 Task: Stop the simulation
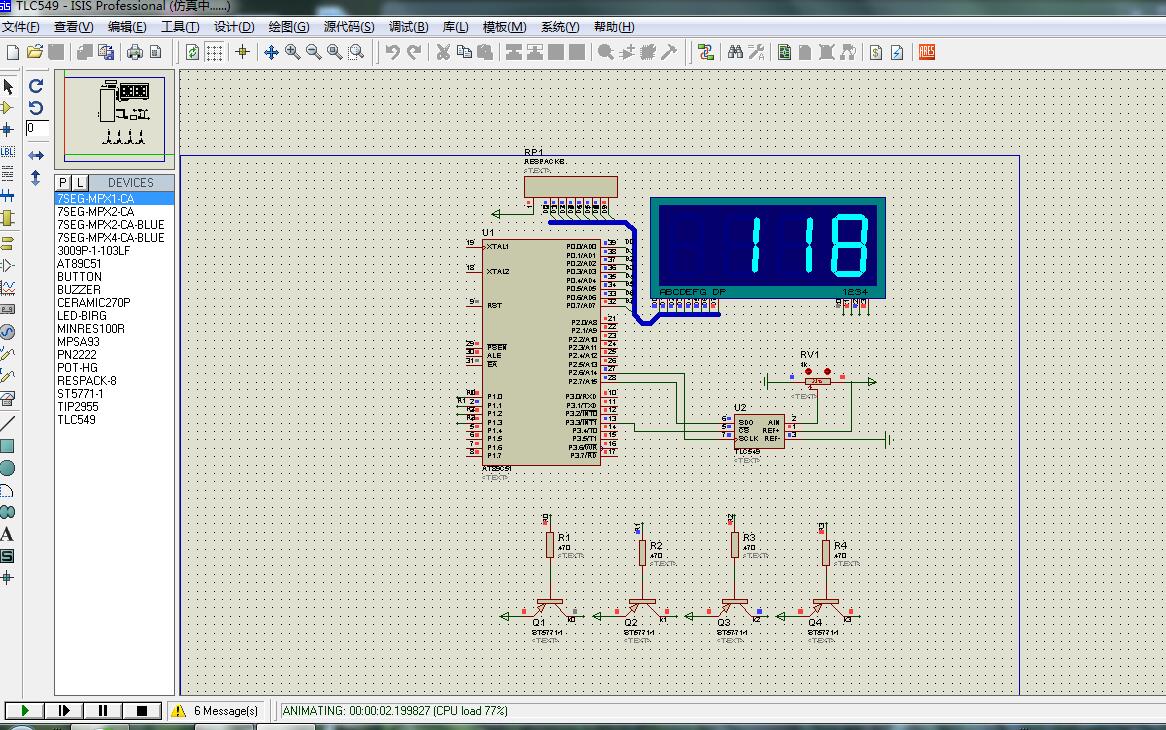coord(141,711)
